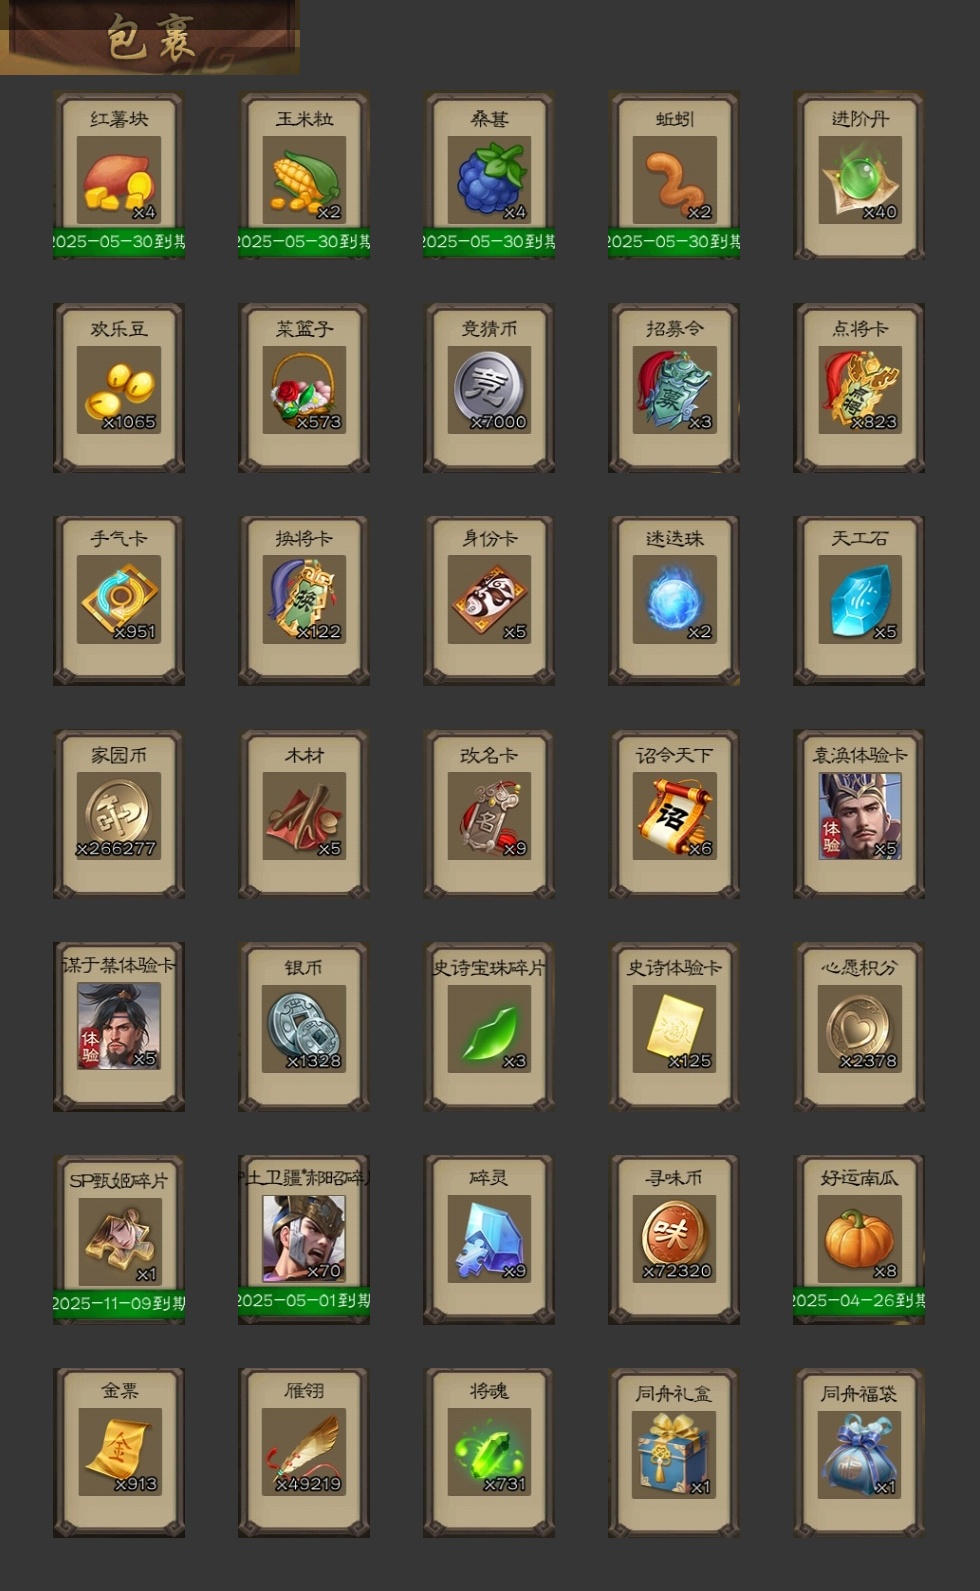Screen dimensions: 980x1591
Task: Select the 谋于禁体验卡 character card
Action: 119,1026
